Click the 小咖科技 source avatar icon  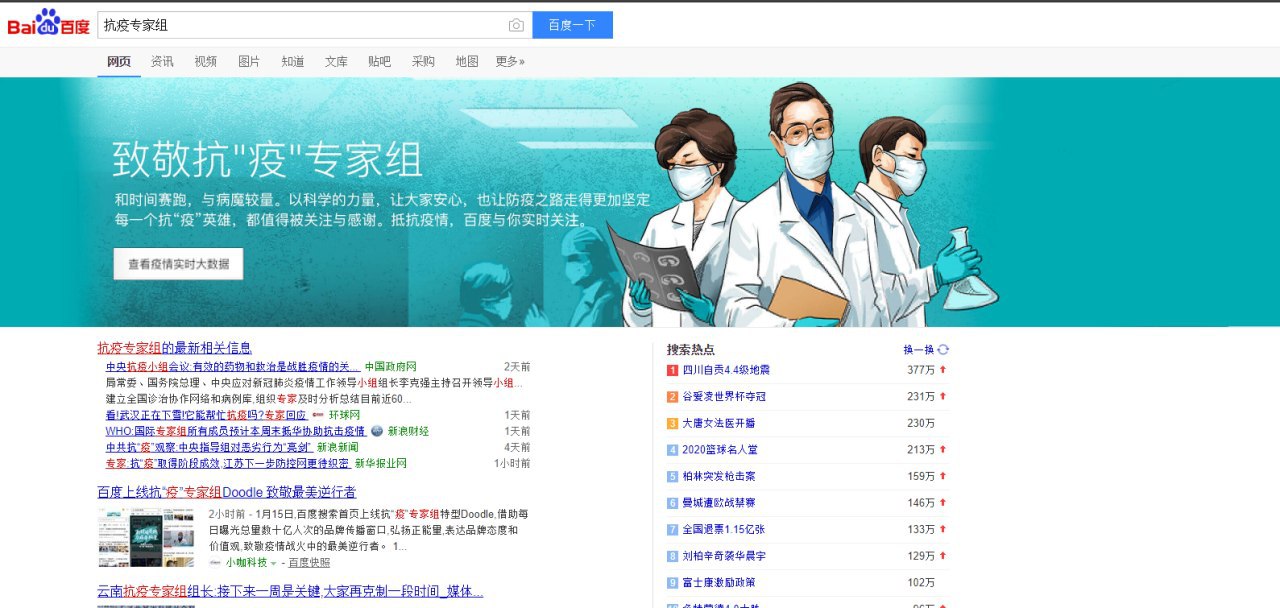tap(215, 563)
